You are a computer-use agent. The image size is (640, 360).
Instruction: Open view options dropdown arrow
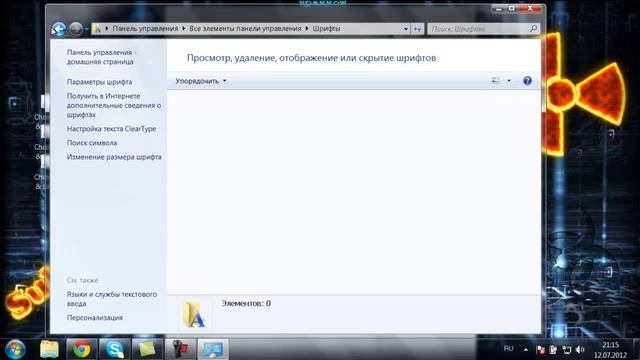pos(509,81)
